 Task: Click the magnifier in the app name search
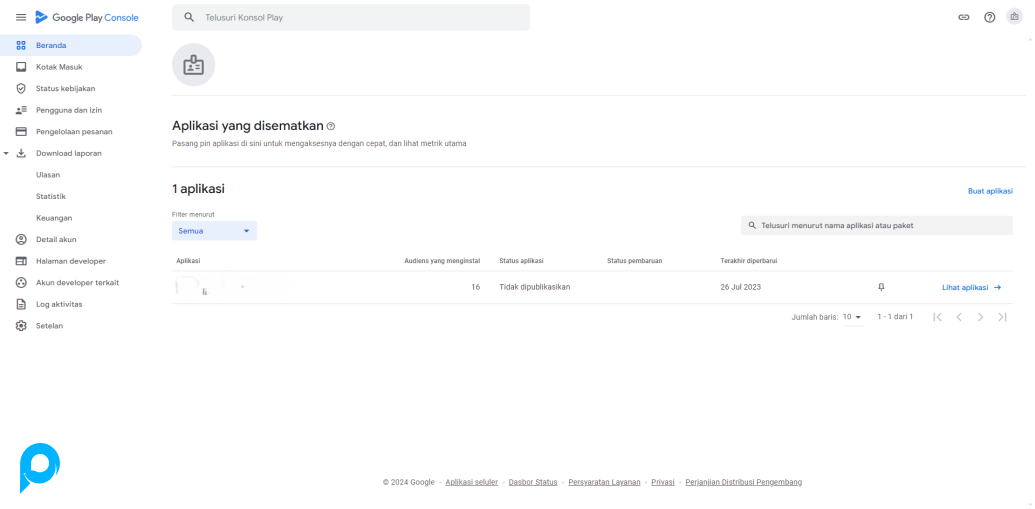point(752,225)
